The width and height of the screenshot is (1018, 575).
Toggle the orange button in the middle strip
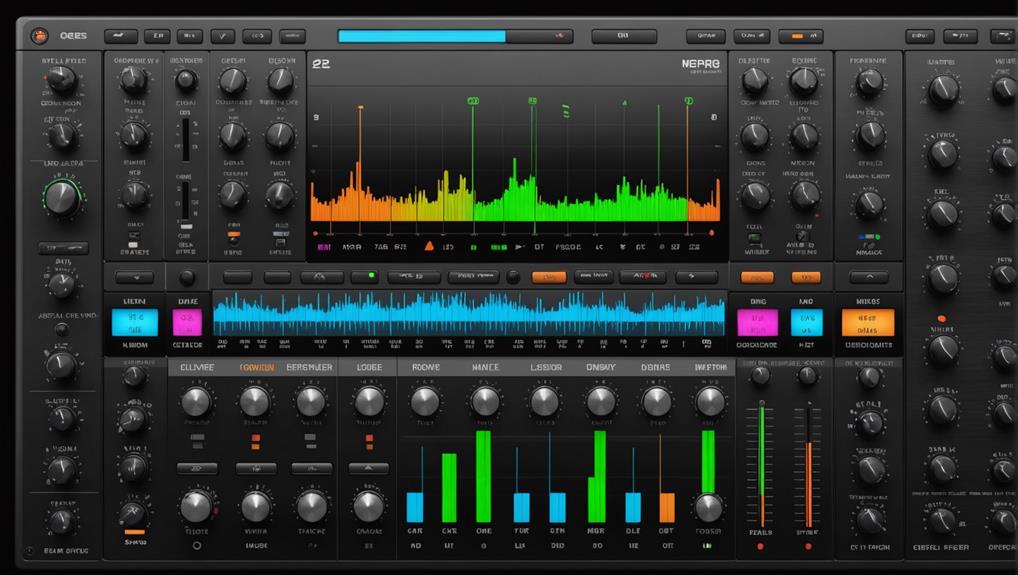[549, 277]
